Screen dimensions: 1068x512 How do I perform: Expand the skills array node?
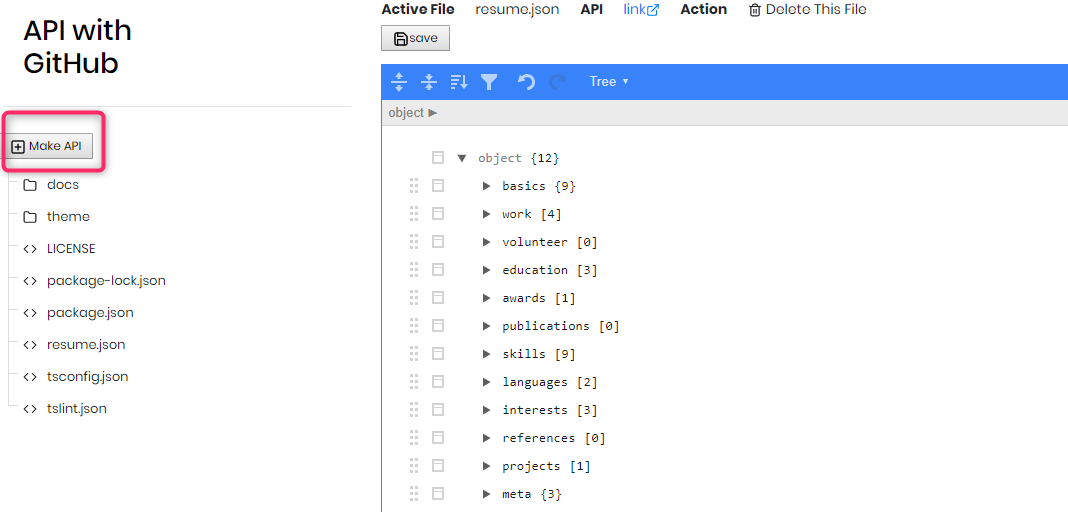coord(486,353)
